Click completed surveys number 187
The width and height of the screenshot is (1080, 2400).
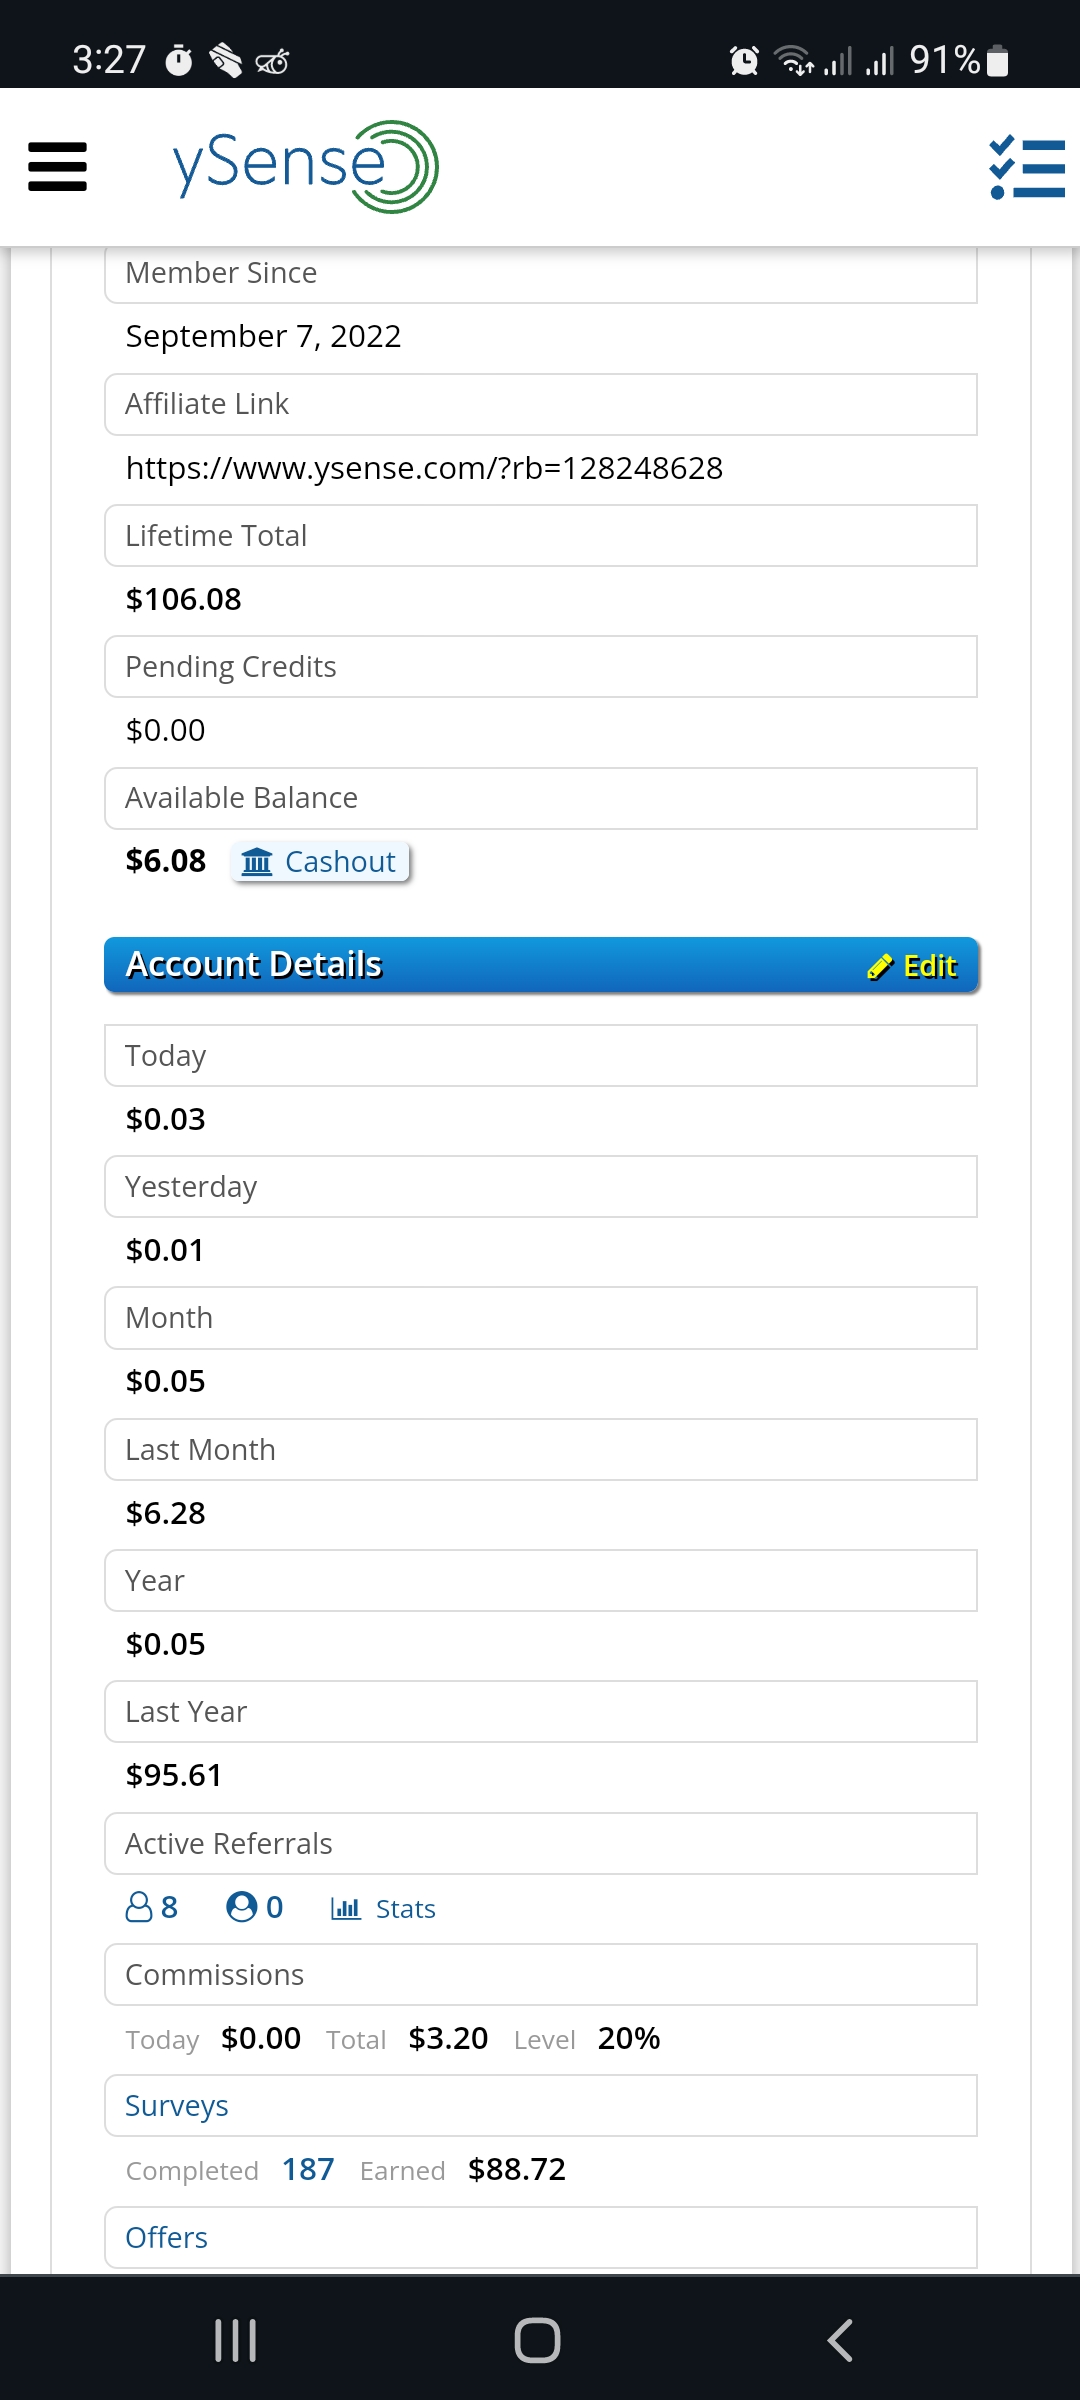click(x=308, y=2170)
